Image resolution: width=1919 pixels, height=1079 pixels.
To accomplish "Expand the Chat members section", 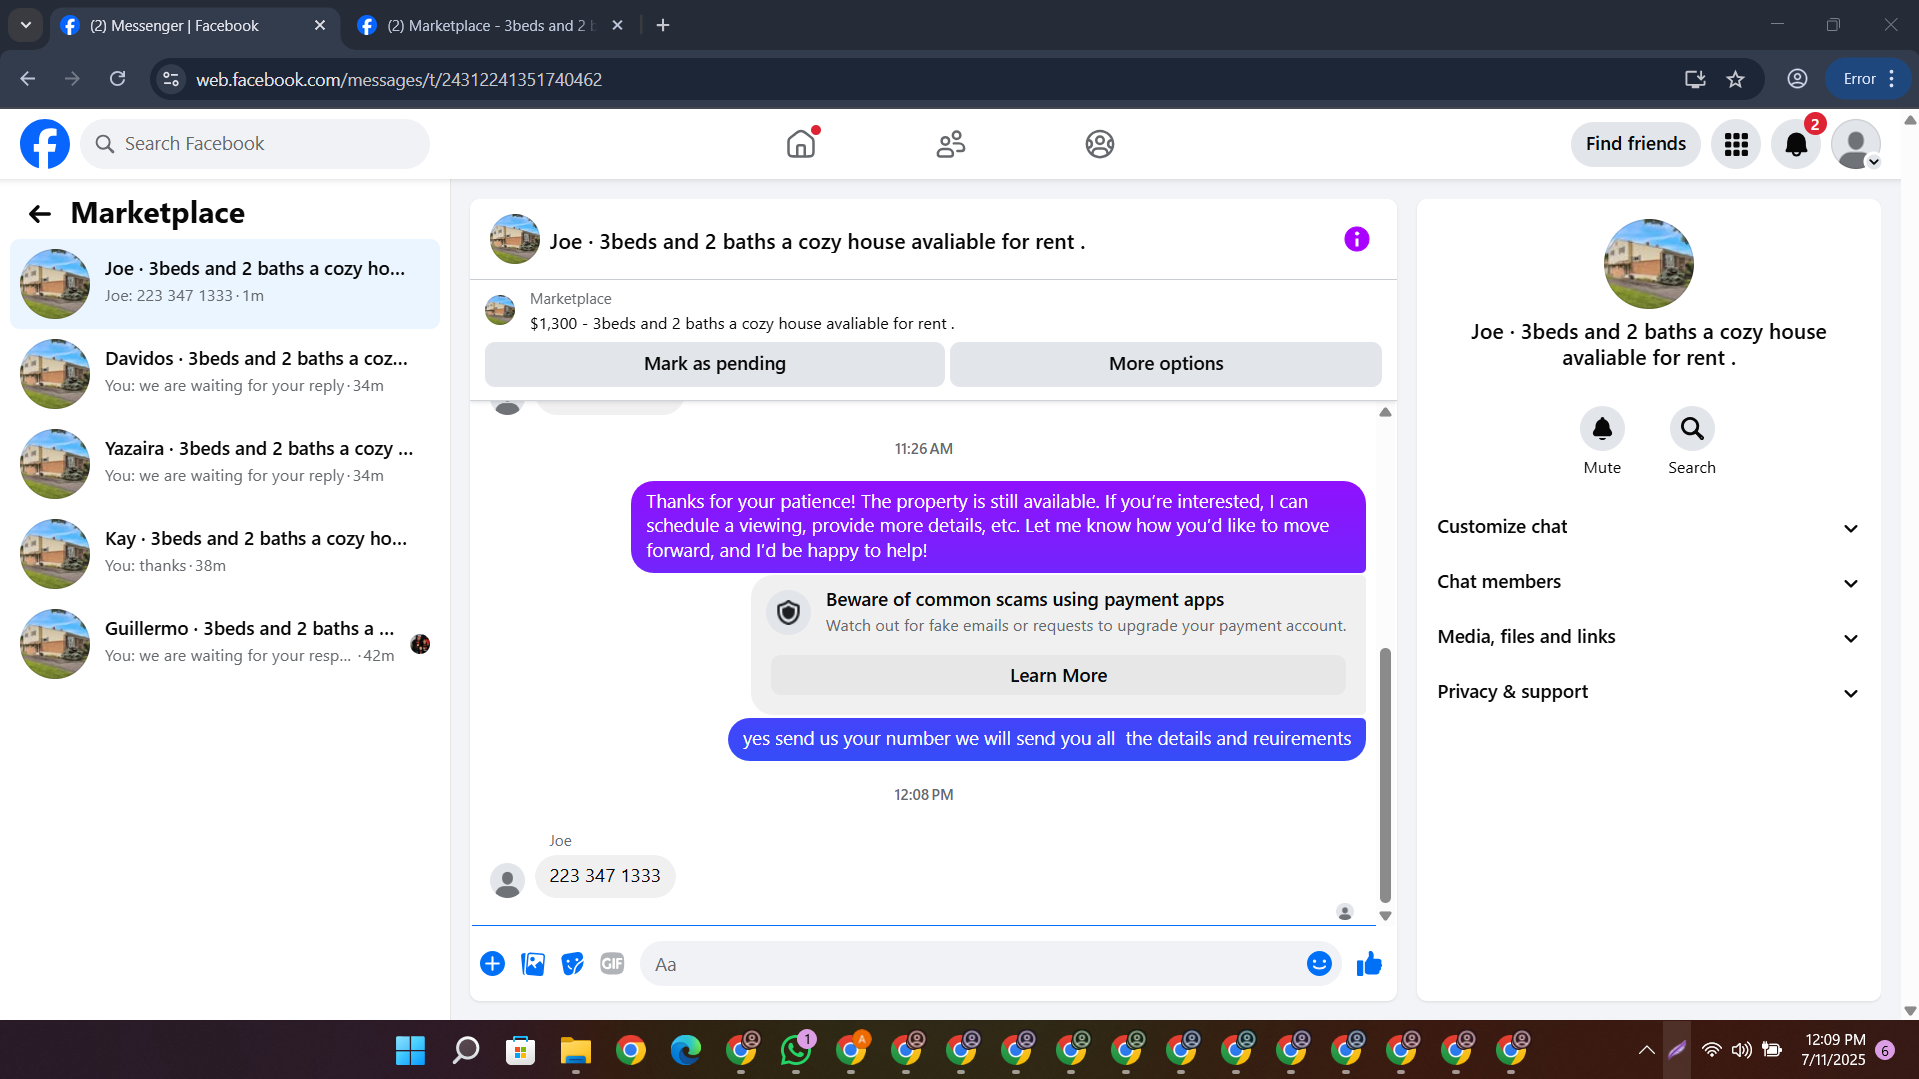I will tap(1648, 582).
